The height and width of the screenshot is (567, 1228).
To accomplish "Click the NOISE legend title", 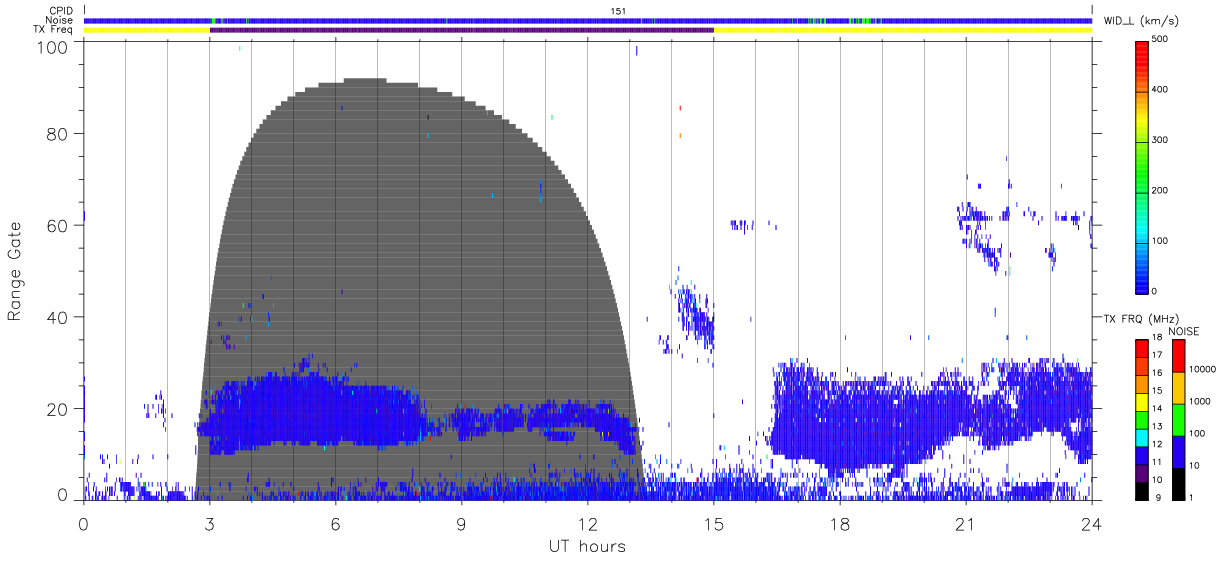I will (x=1185, y=331).
